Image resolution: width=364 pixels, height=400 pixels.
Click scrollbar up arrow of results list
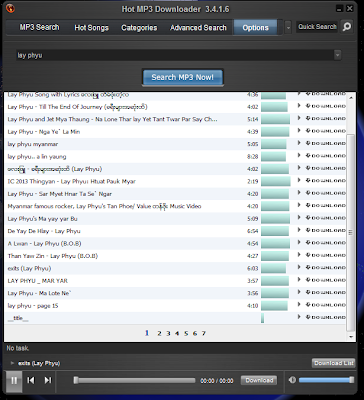click(x=351, y=97)
